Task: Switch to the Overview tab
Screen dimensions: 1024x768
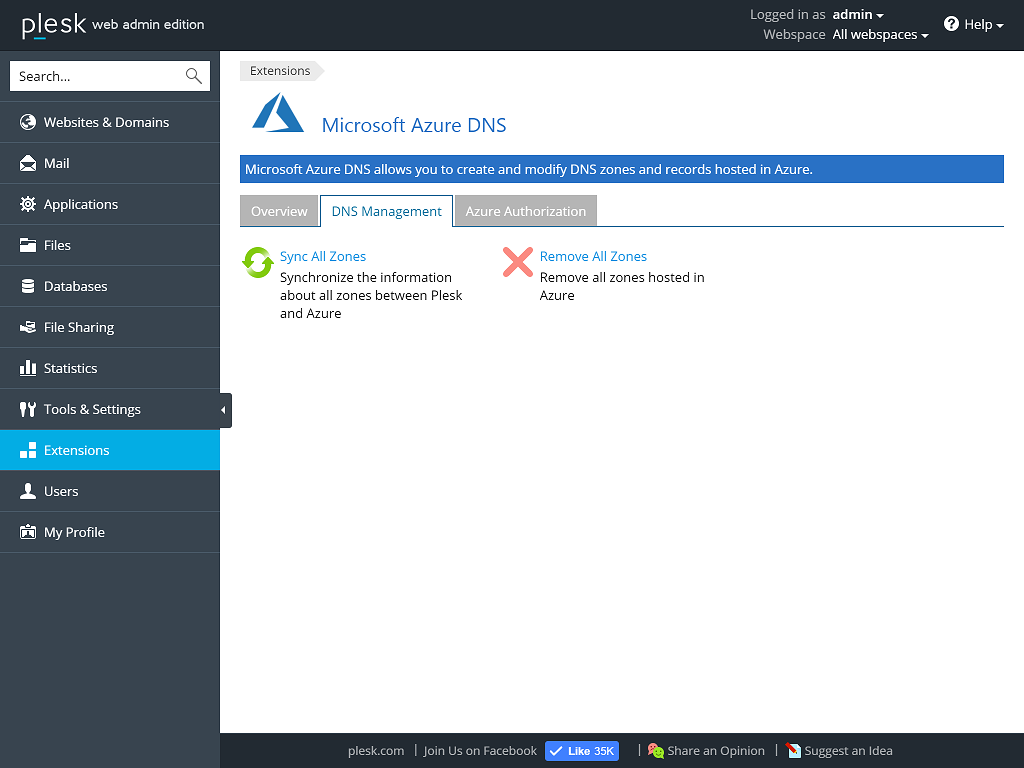Action: point(279,211)
